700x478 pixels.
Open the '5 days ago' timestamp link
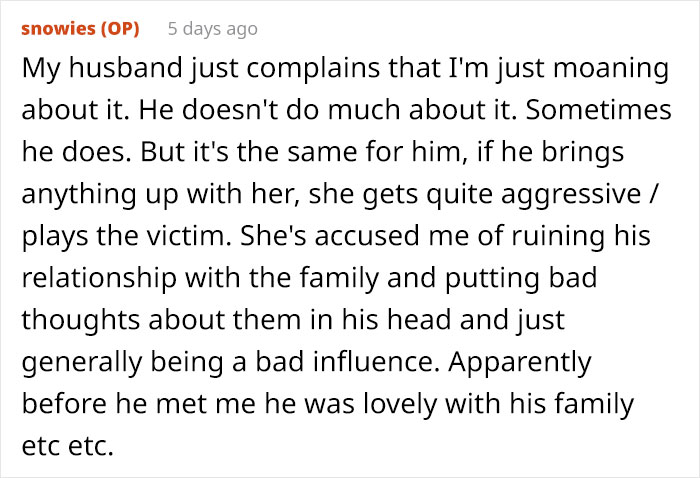(x=212, y=29)
